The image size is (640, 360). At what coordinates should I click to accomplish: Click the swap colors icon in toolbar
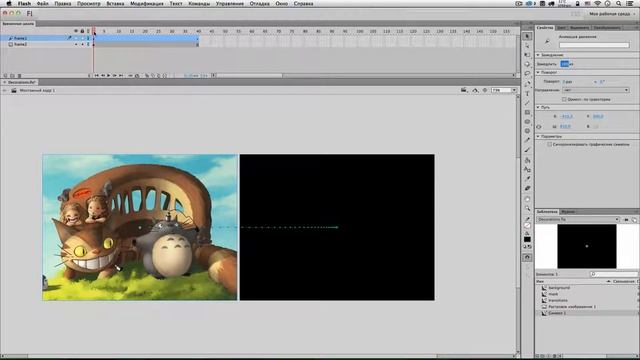[x=530, y=247]
